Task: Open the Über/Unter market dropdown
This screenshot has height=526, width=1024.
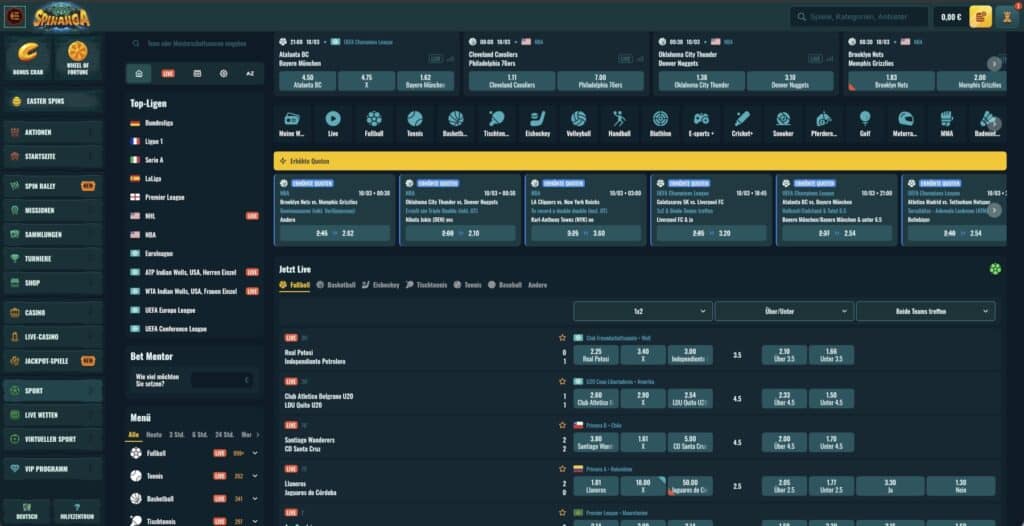Action: tap(784, 312)
